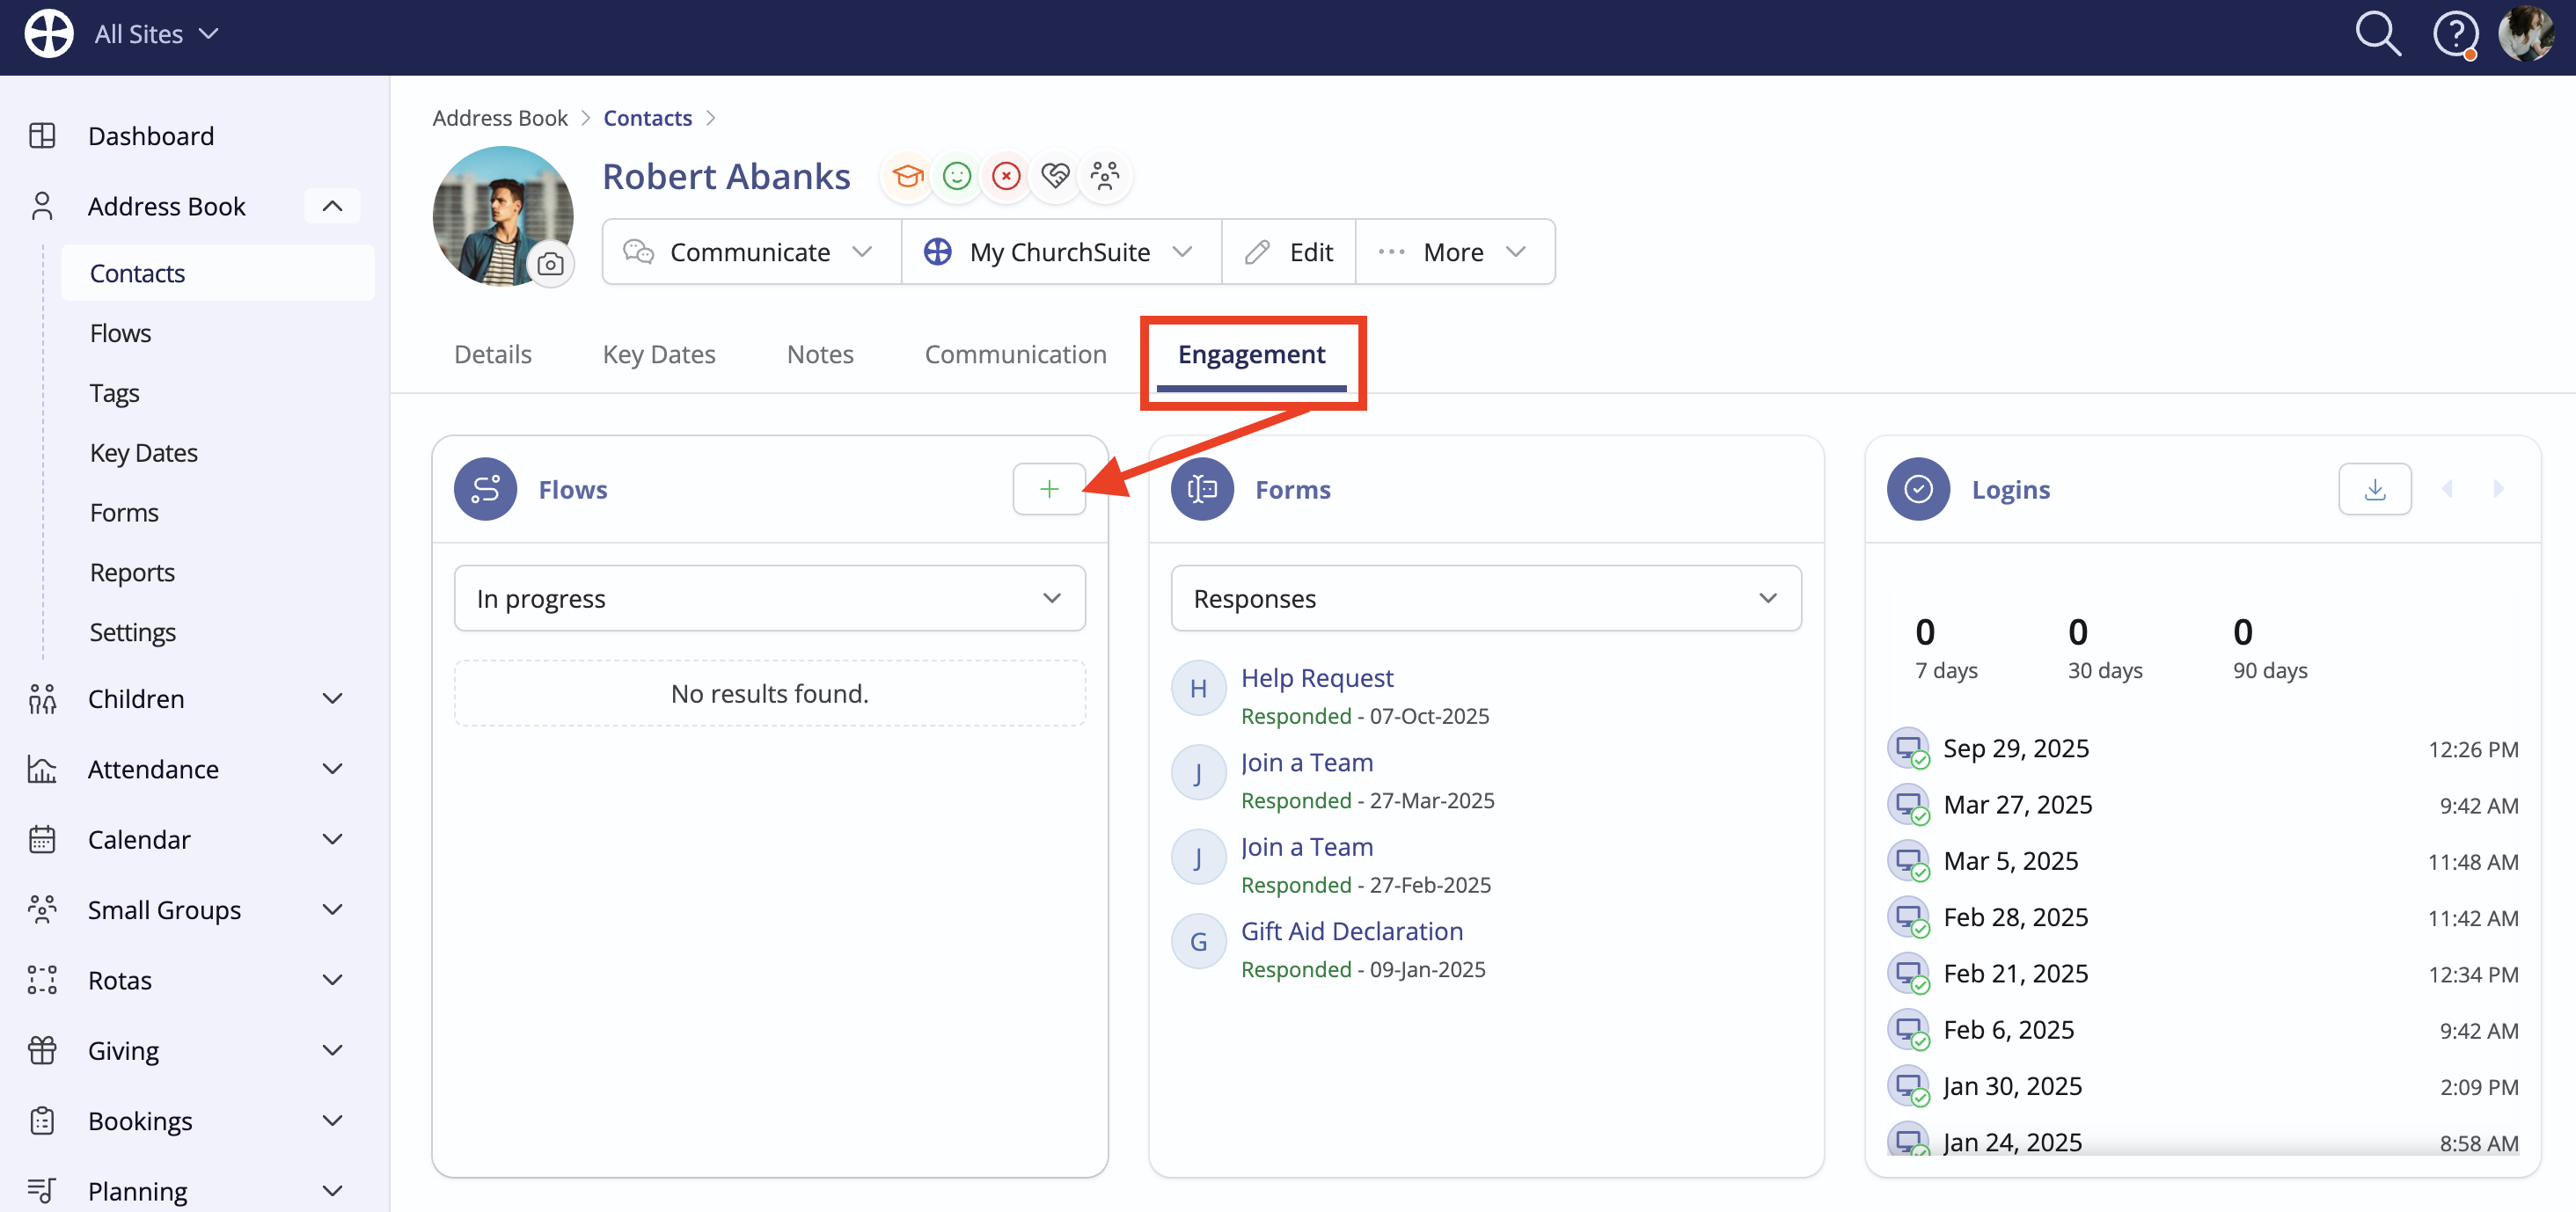Click the Planning list icon
2576x1212 pixels.
click(42, 1190)
